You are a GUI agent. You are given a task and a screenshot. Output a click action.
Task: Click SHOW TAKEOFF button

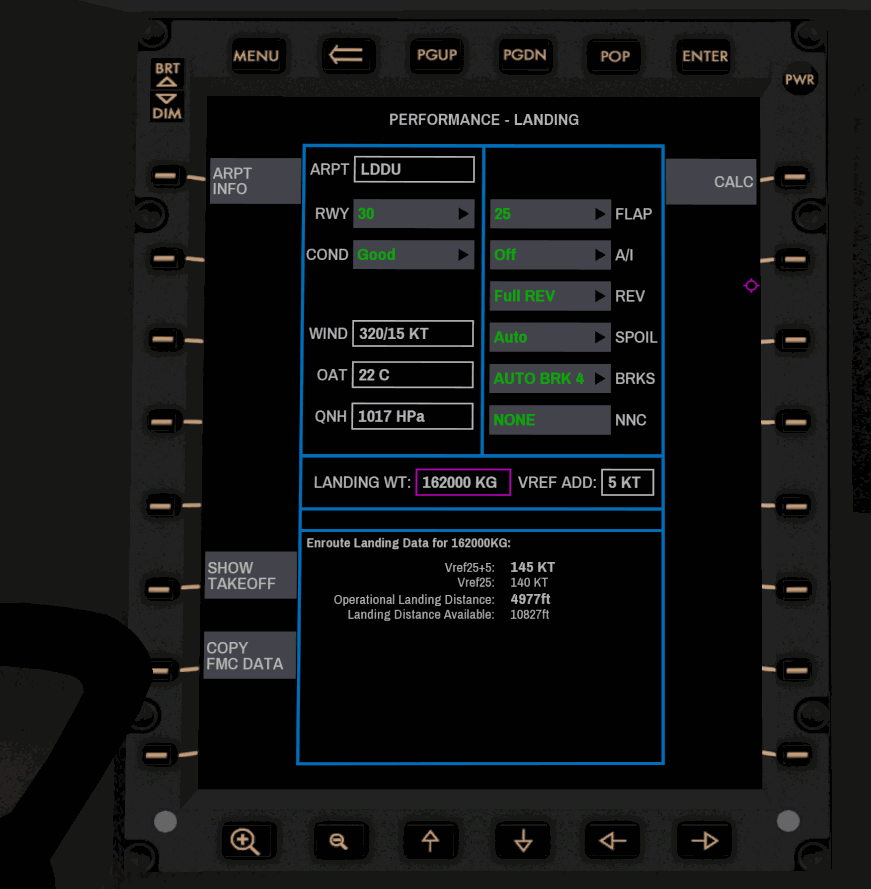pos(251,575)
